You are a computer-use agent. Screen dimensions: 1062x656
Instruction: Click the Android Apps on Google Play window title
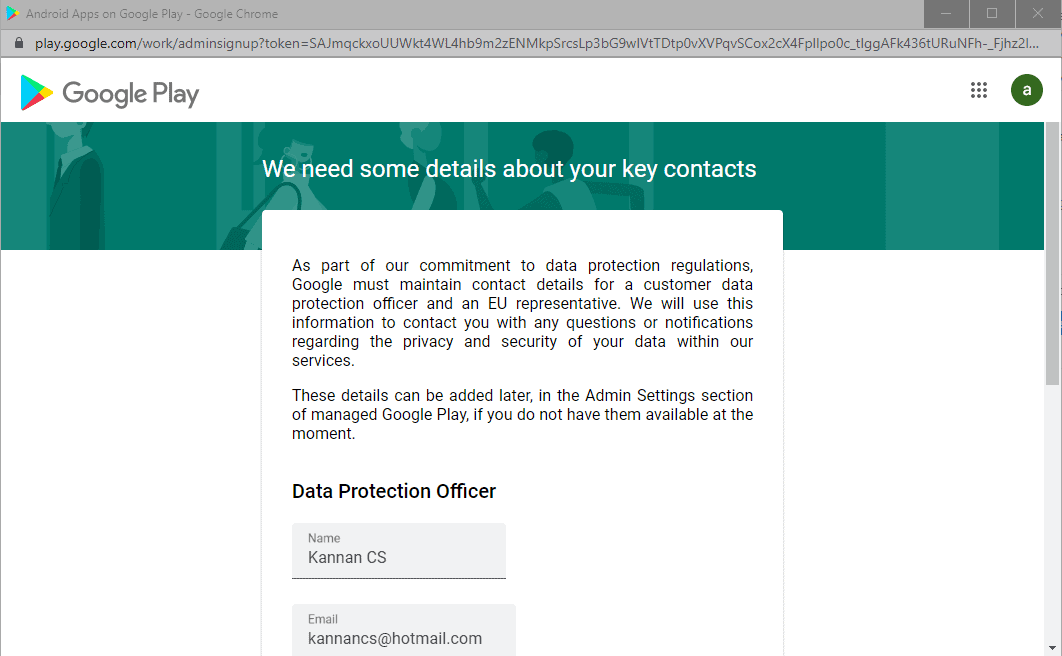pos(152,14)
